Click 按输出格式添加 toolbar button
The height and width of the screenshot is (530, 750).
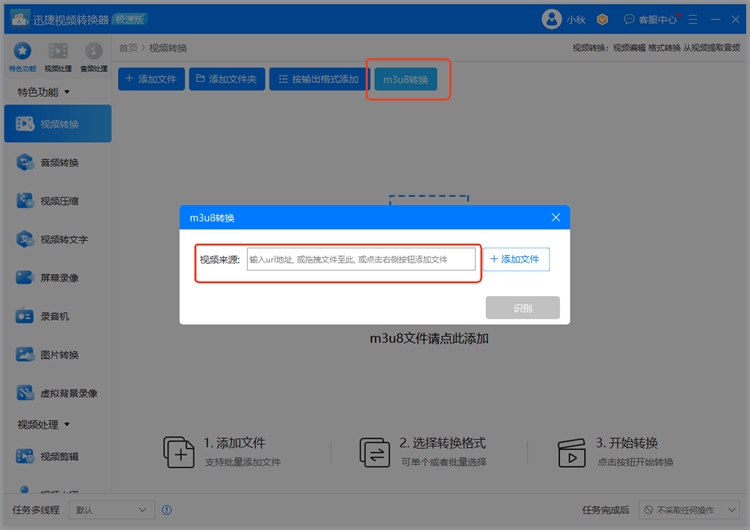[x=319, y=79]
